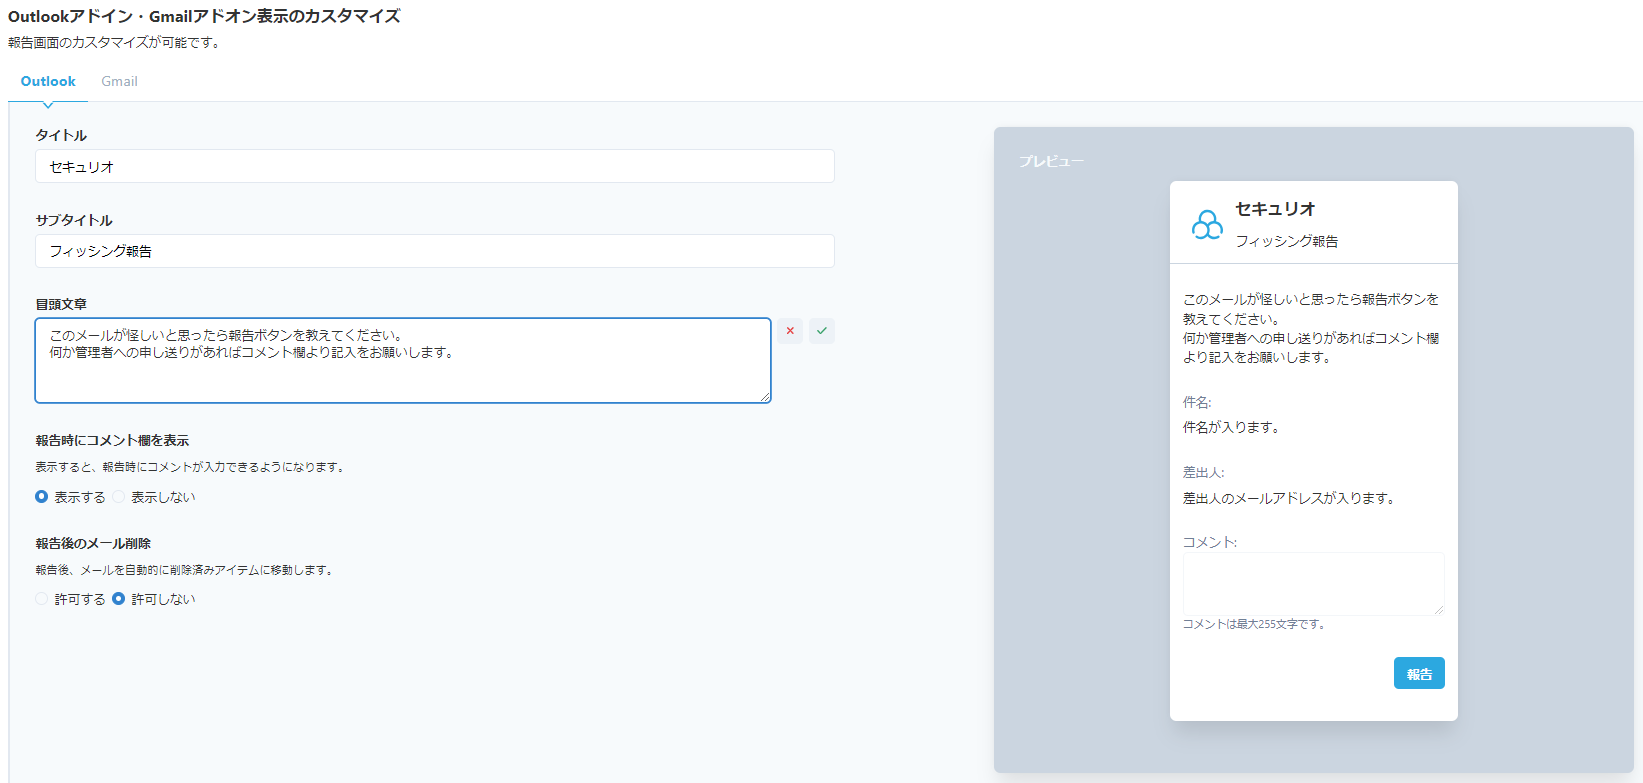Click the page heading Outlookアドイン・Gmailアドオン表示のカスタマイズ

pos(204,16)
